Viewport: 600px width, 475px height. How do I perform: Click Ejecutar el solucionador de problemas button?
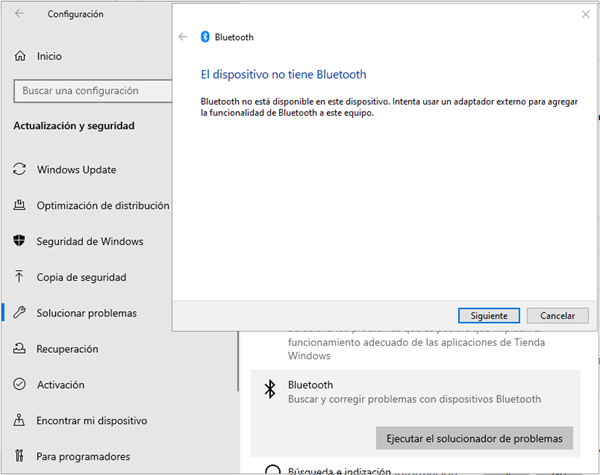coord(474,438)
